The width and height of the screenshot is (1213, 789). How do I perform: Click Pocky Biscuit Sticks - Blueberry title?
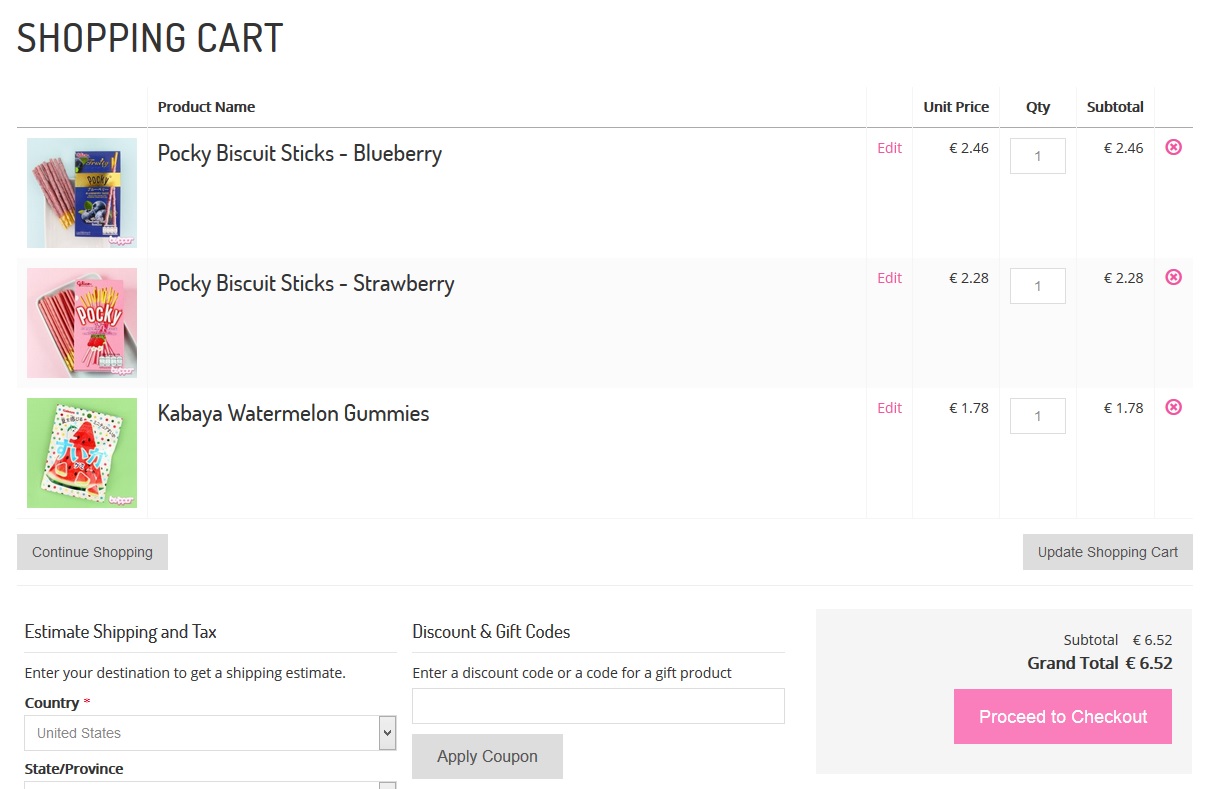[x=299, y=154]
